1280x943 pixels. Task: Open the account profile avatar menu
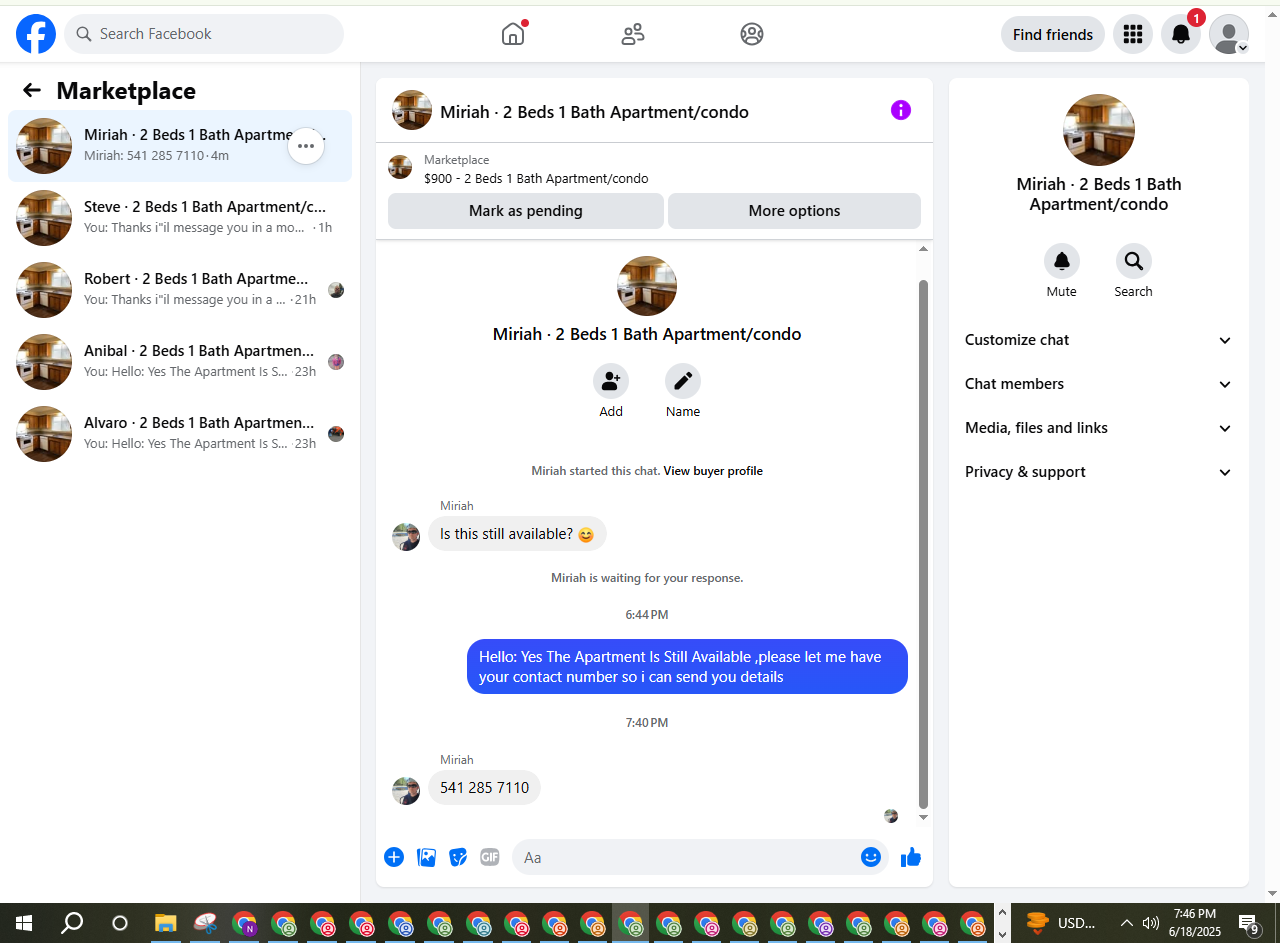(x=1229, y=34)
